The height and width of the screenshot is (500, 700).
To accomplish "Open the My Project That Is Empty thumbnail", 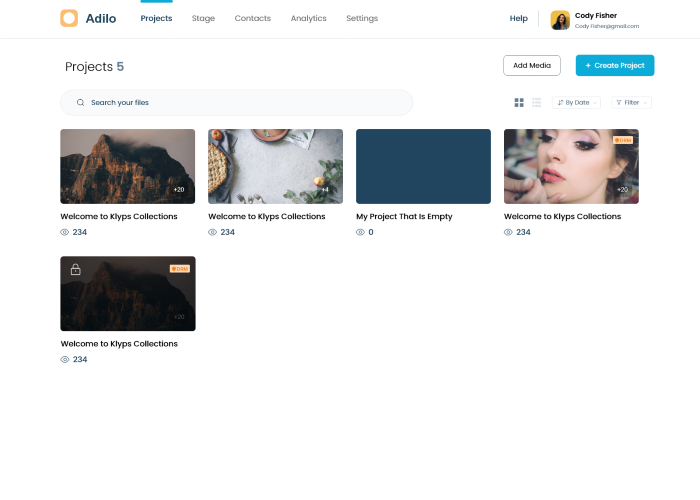I will pos(423,166).
